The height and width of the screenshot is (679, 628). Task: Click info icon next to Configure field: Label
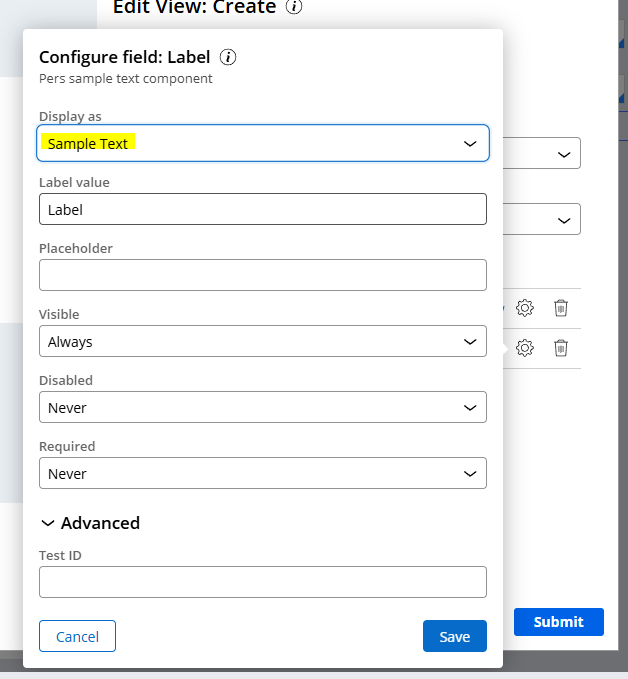(x=228, y=57)
